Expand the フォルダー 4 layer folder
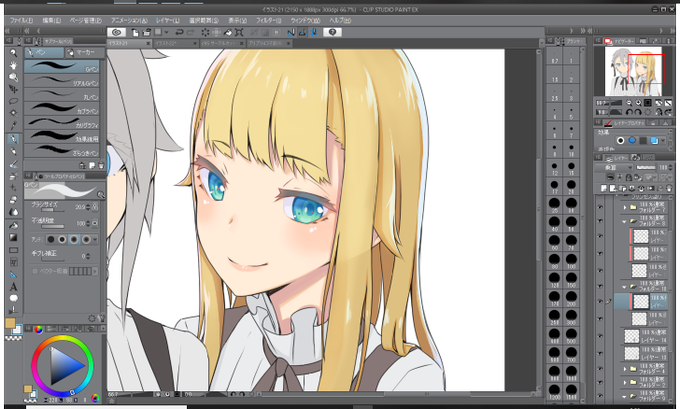Screen dimensions: 680x409 (x=625, y=369)
